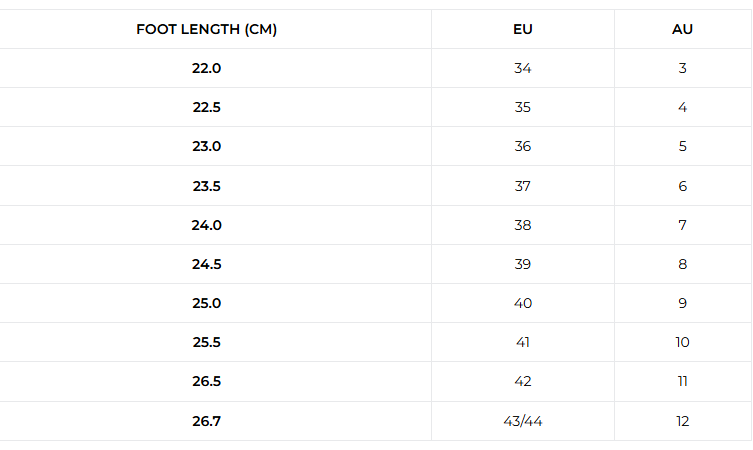Click the AU column header
This screenshot has height=450, width=753.
(682, 29)
